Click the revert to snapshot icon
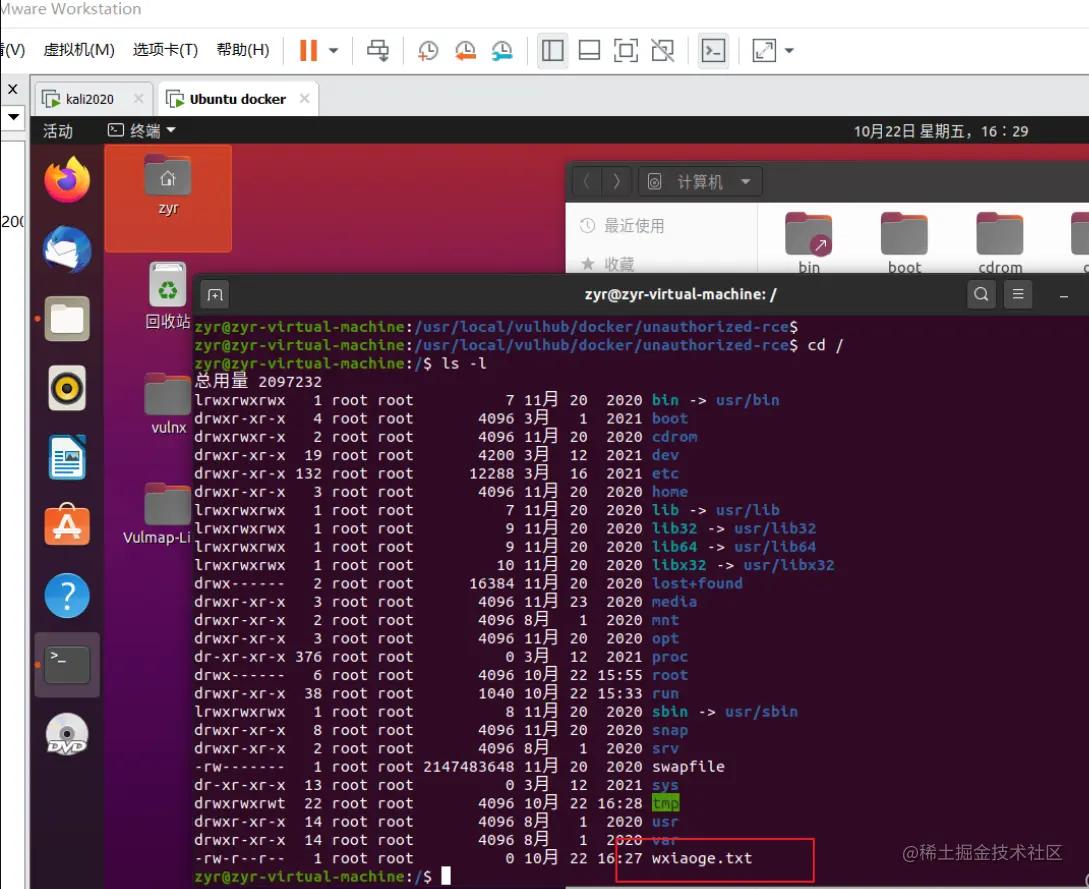This screenshot has height=889, width=1089. point(465,50)
